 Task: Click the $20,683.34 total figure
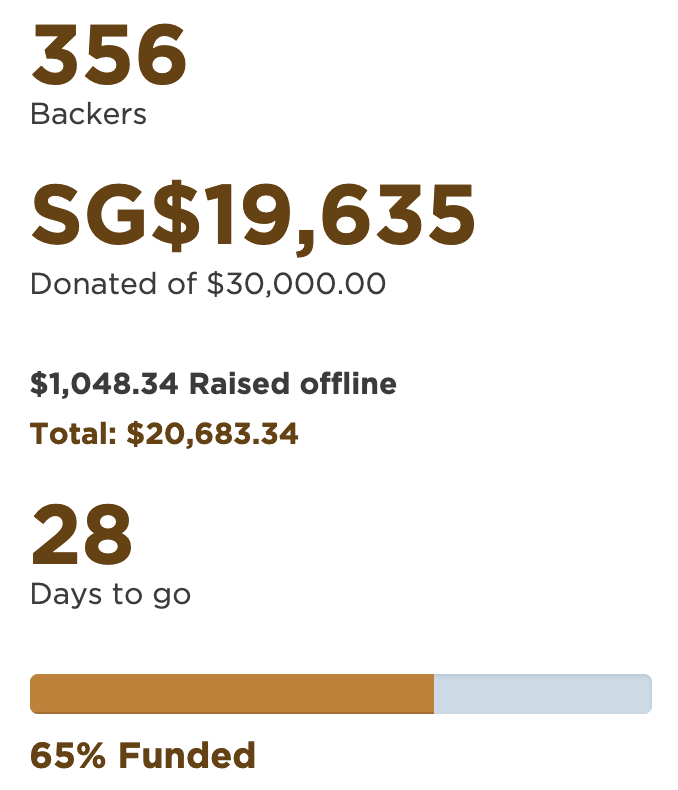click(212, 435)
